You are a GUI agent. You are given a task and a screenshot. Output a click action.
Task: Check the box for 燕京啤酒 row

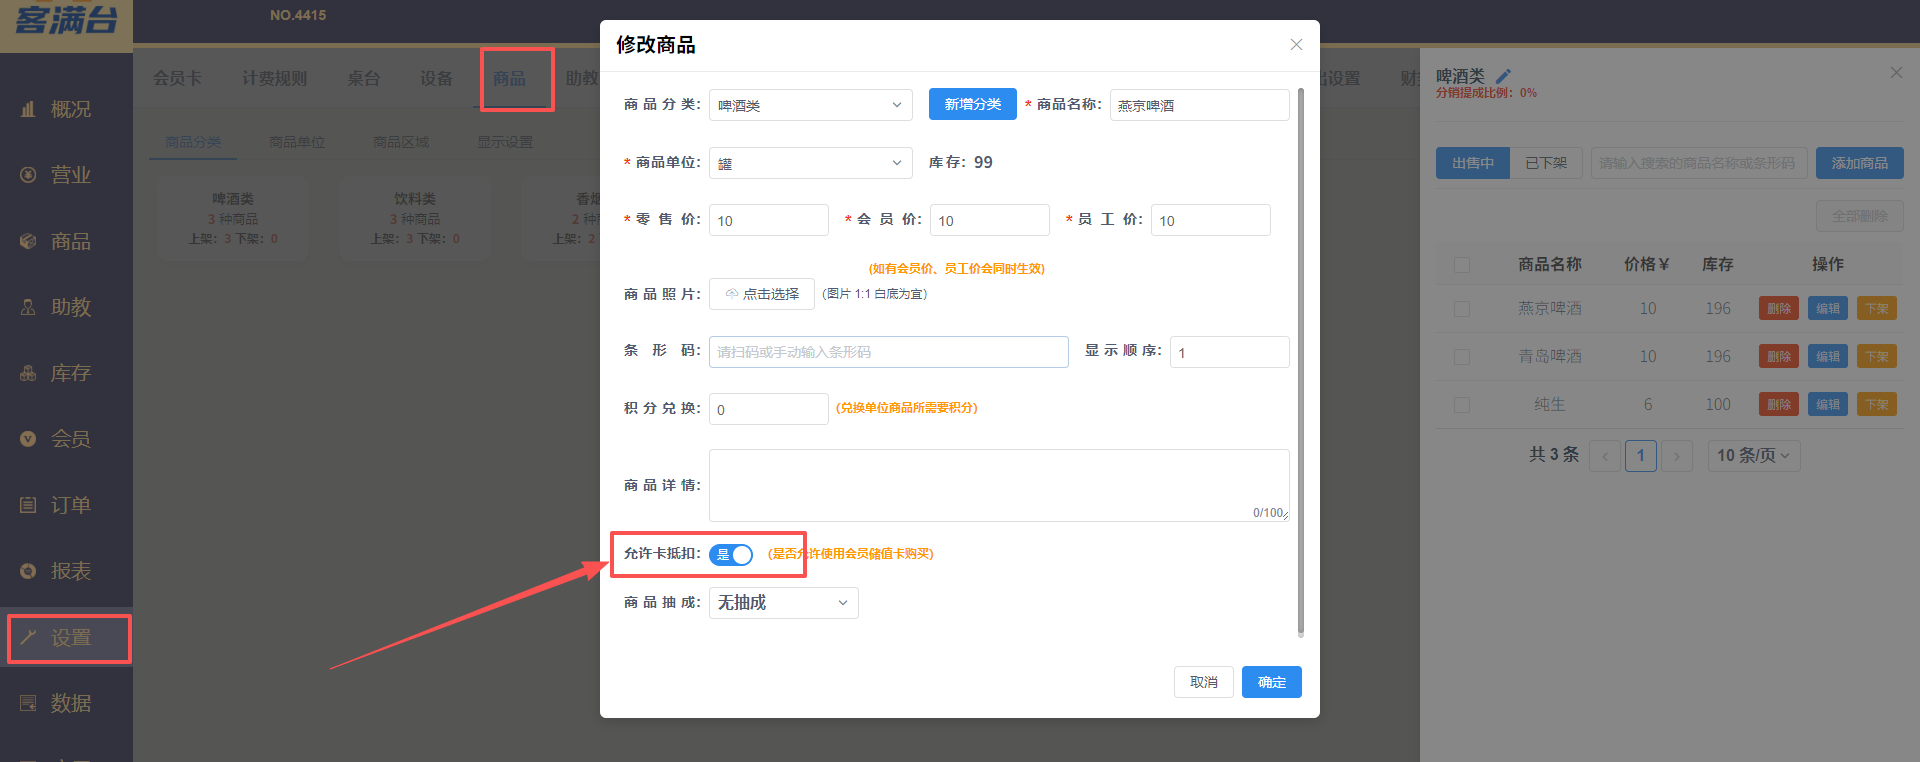pos(1462,309)
